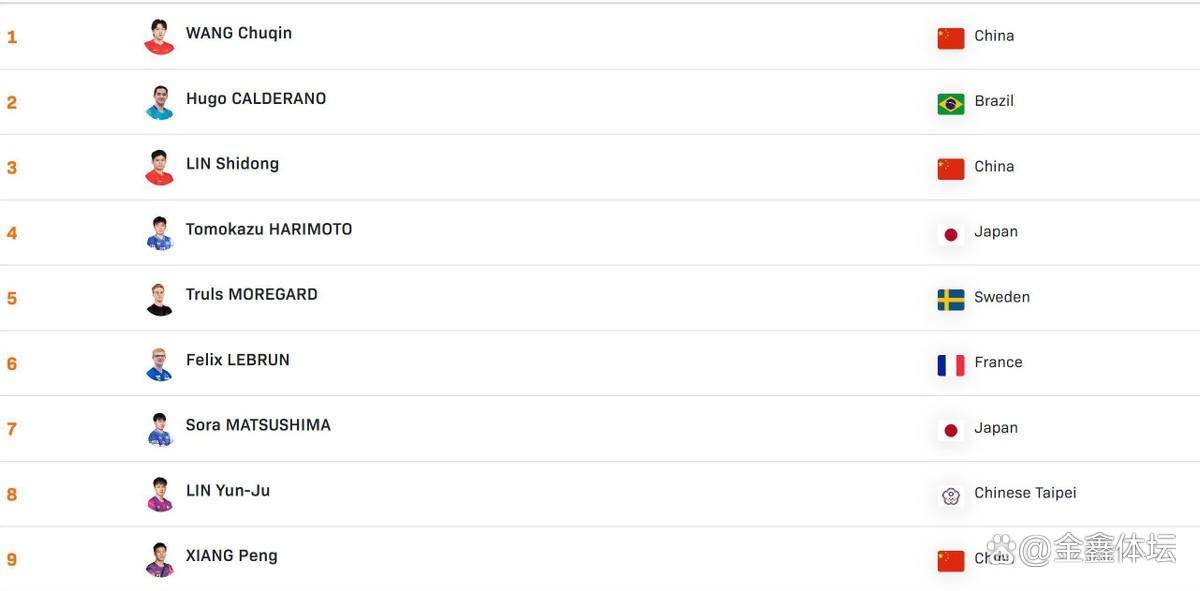Viewport: 1200px width, 591px height.
Task: Click the France flag icon
Action: click(x=951, y=365)
